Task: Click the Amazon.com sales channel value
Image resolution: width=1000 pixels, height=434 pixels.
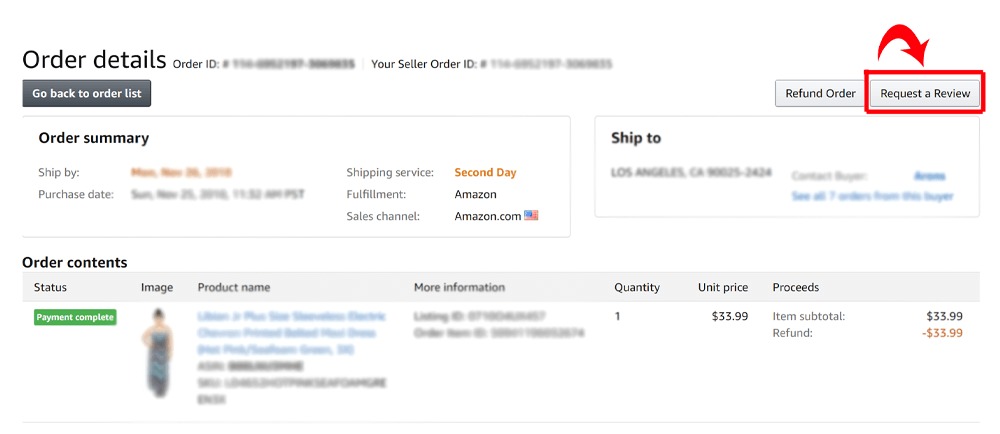Action: [488, 216]
